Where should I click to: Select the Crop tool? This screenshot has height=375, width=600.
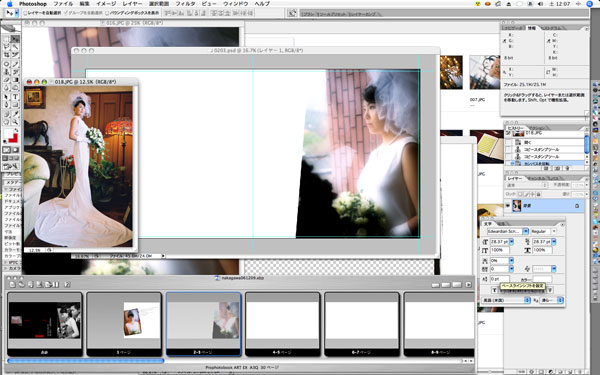pyautogui.click(x=7, y=55)
